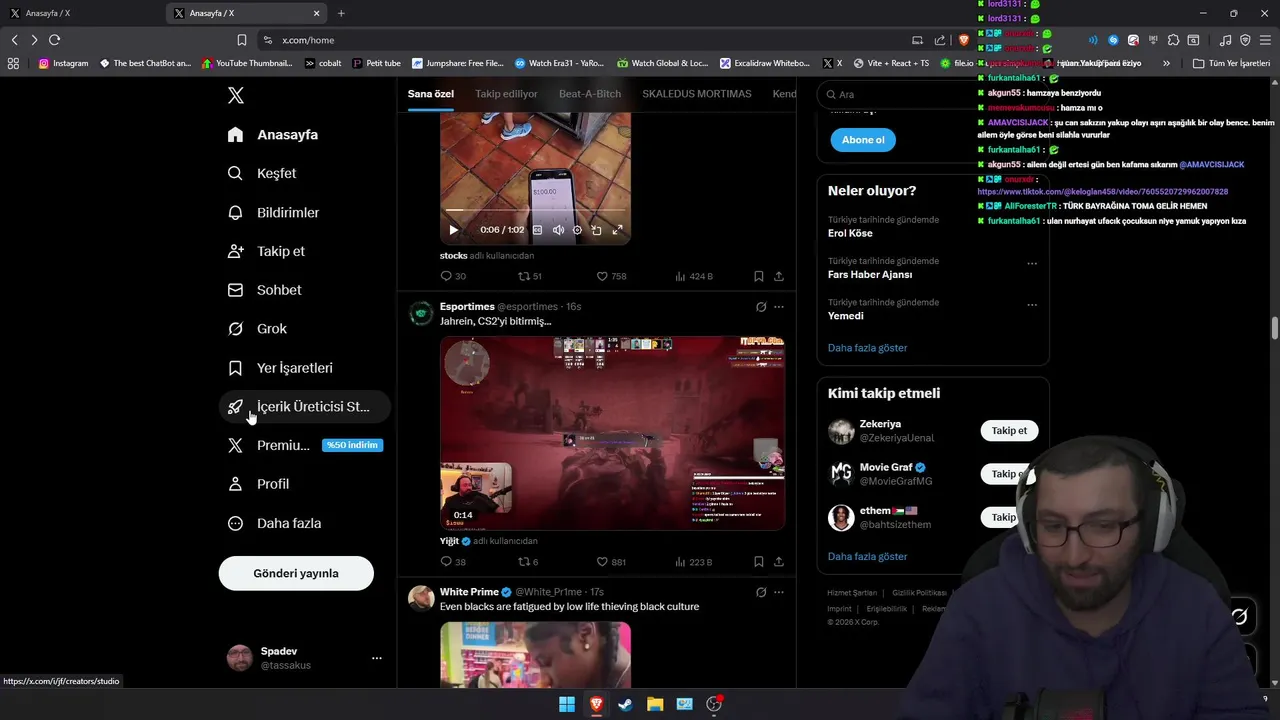Open more options on Esportimes post
Viewport: 1280px width, 720px height.
coord(779,307)
